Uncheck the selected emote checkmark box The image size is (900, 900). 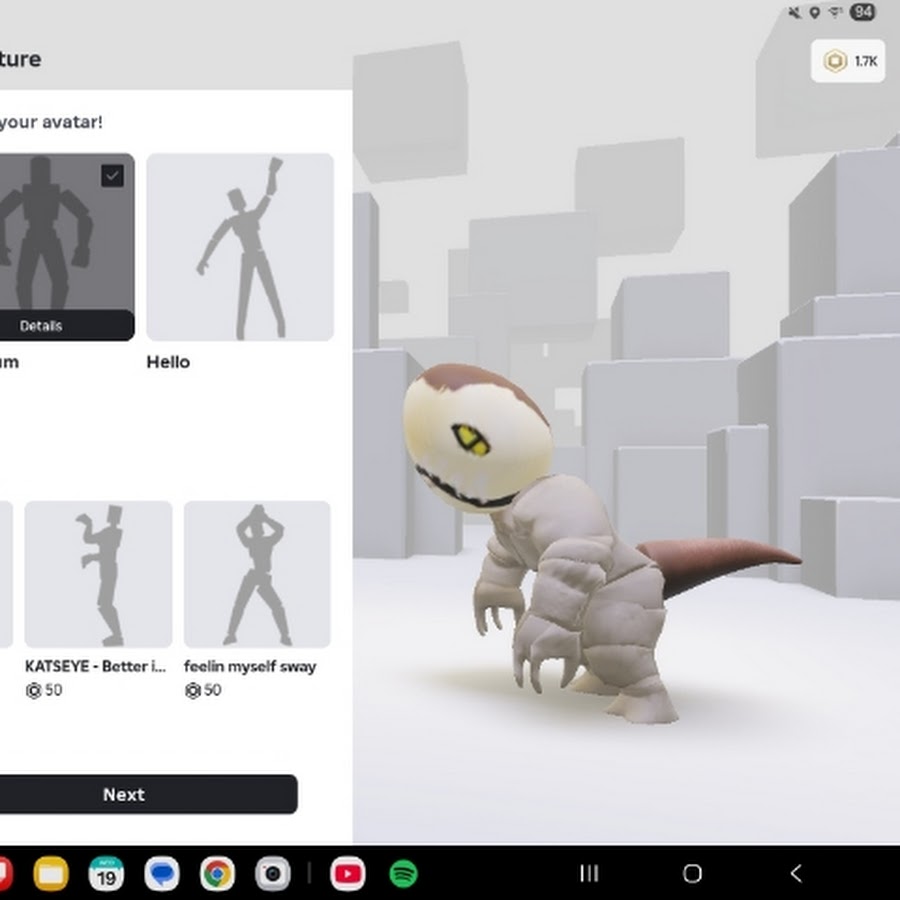[x=113, y=176]
